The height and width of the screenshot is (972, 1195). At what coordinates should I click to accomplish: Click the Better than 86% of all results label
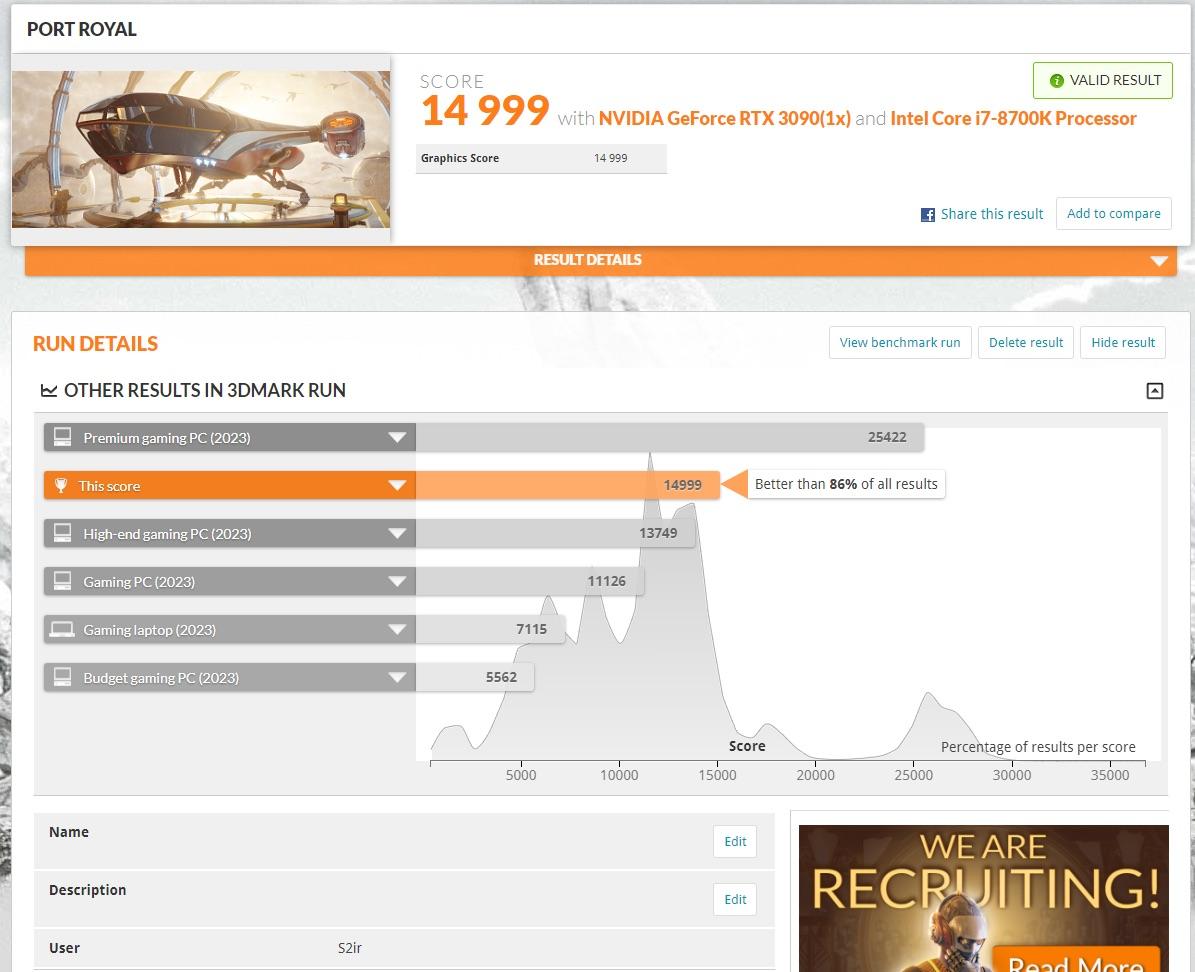[846, 484]
